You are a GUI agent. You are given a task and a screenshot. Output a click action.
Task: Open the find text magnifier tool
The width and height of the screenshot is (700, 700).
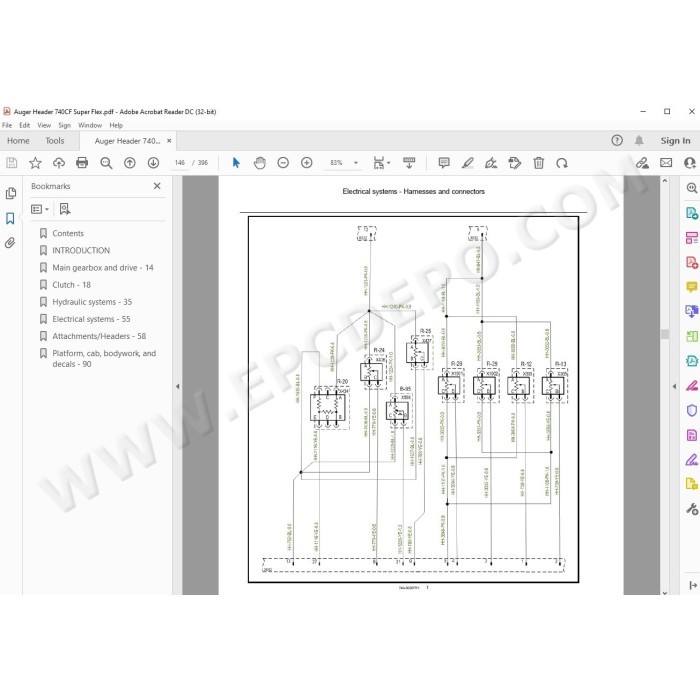pos(106,163)
